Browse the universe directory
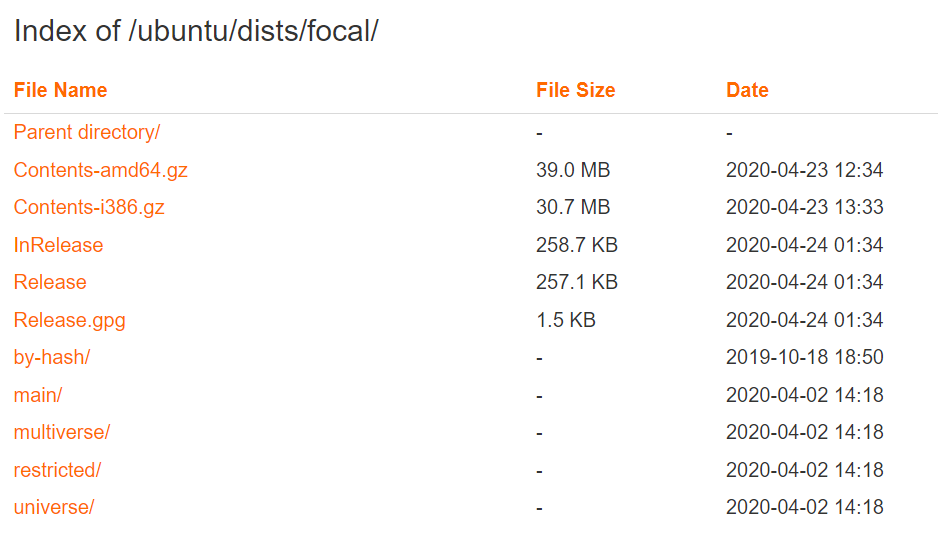The image size is (938, 536). [x=54, y=507]
